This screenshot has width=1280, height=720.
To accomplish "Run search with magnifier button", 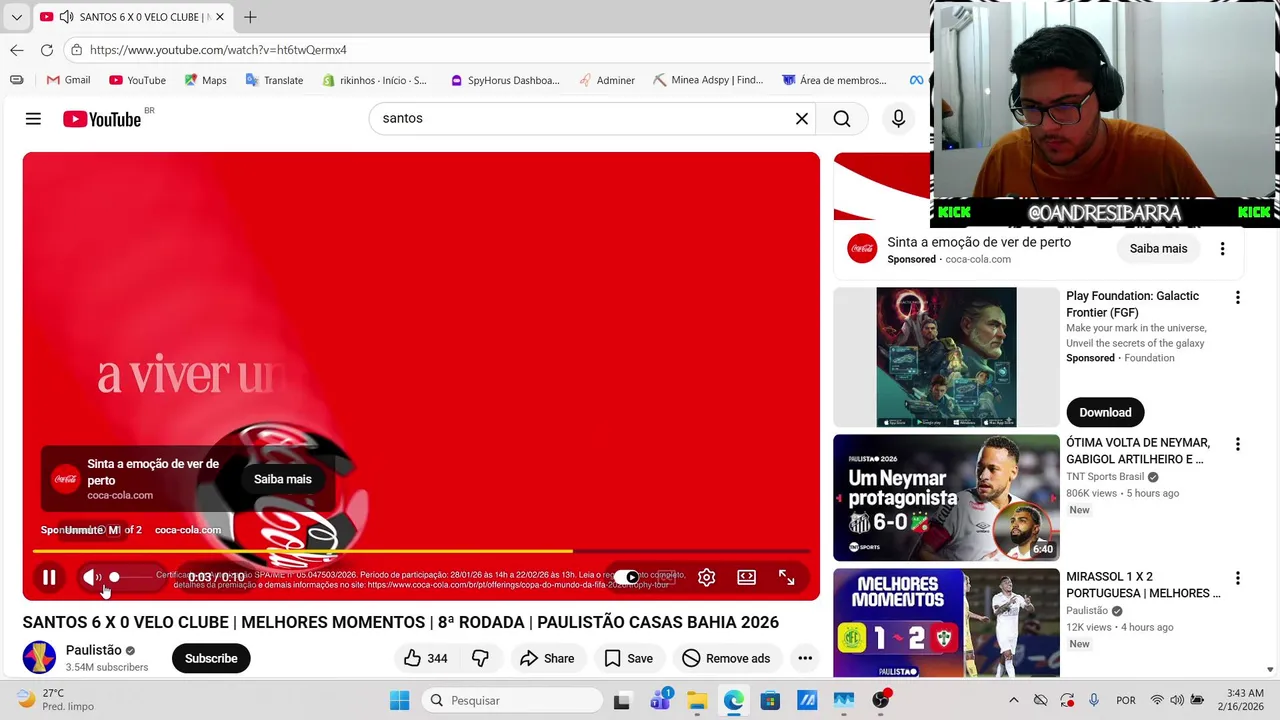I will (x=842, y=119).
